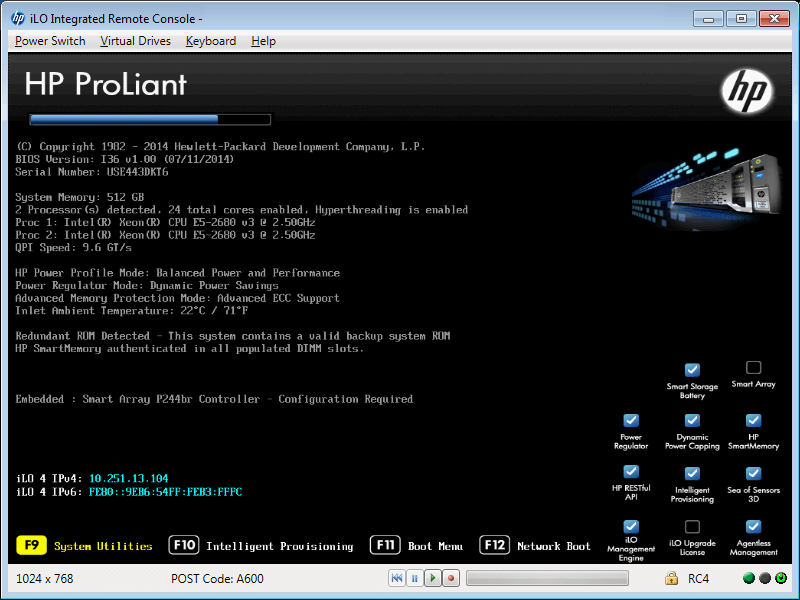This screenshot has width=800, height=600.
Task: Click the first green status LED
Action: pyautogui.click(x=748, y=578)
